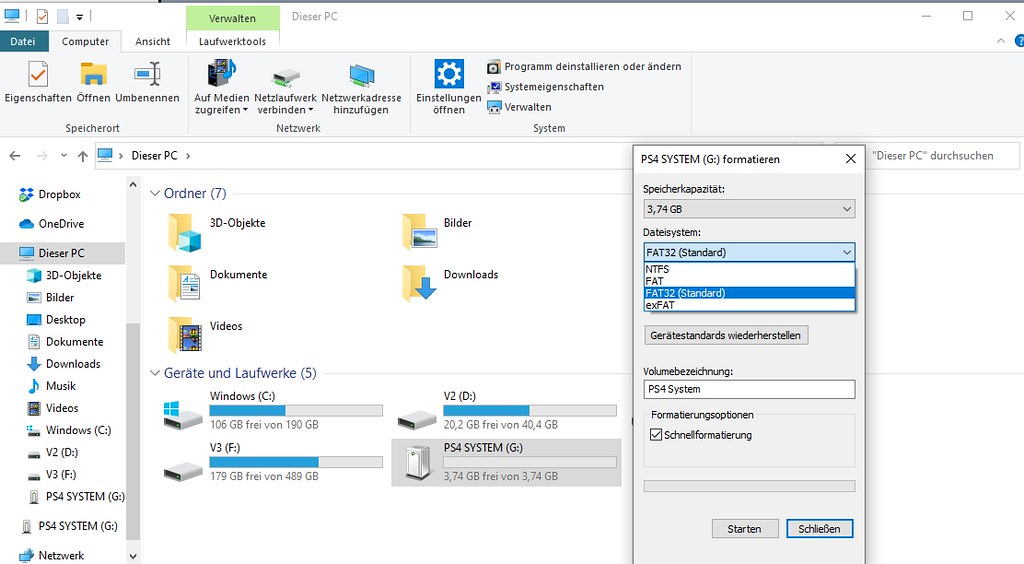The image size is (1024, 564).
Task: Click the Dateisystem combo box
Action: [x=749, y=253]
